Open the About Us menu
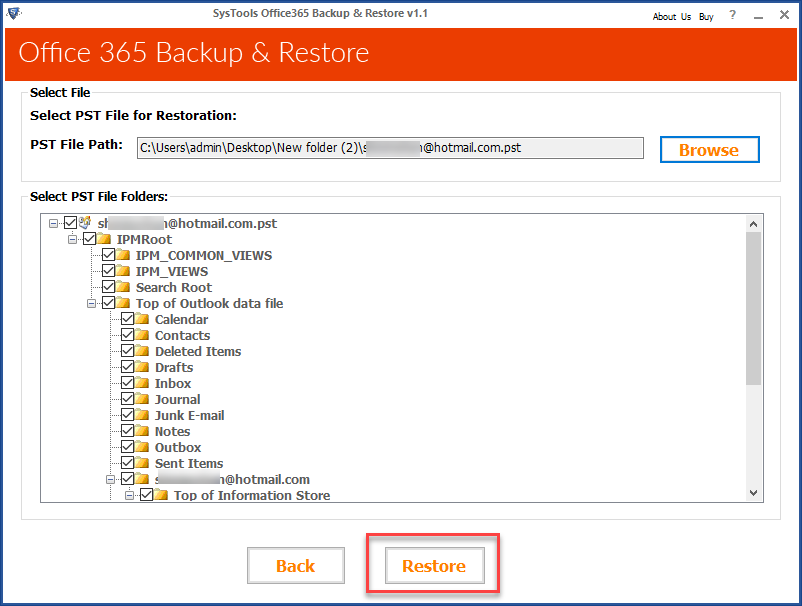Image resolution: width=802 pixels, height=606 pixels. coord(672,16)
